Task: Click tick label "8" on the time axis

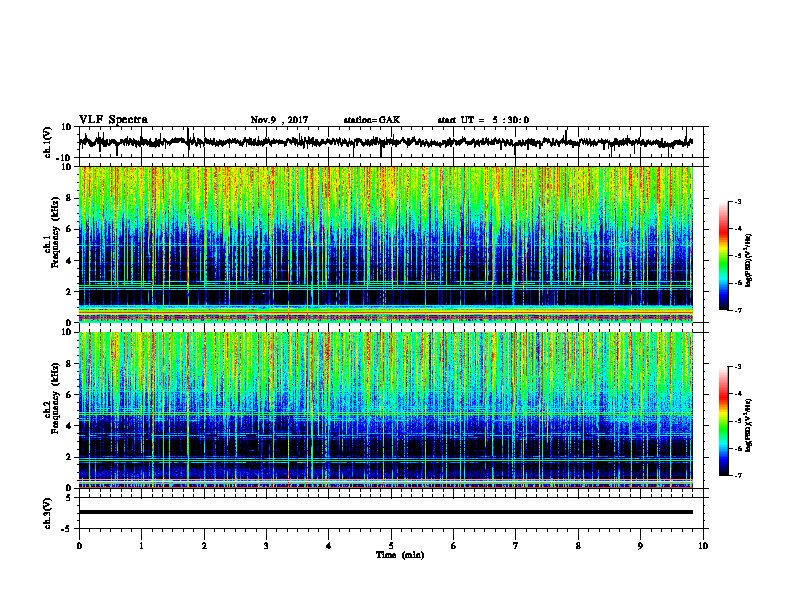Action: pos(578,546)
